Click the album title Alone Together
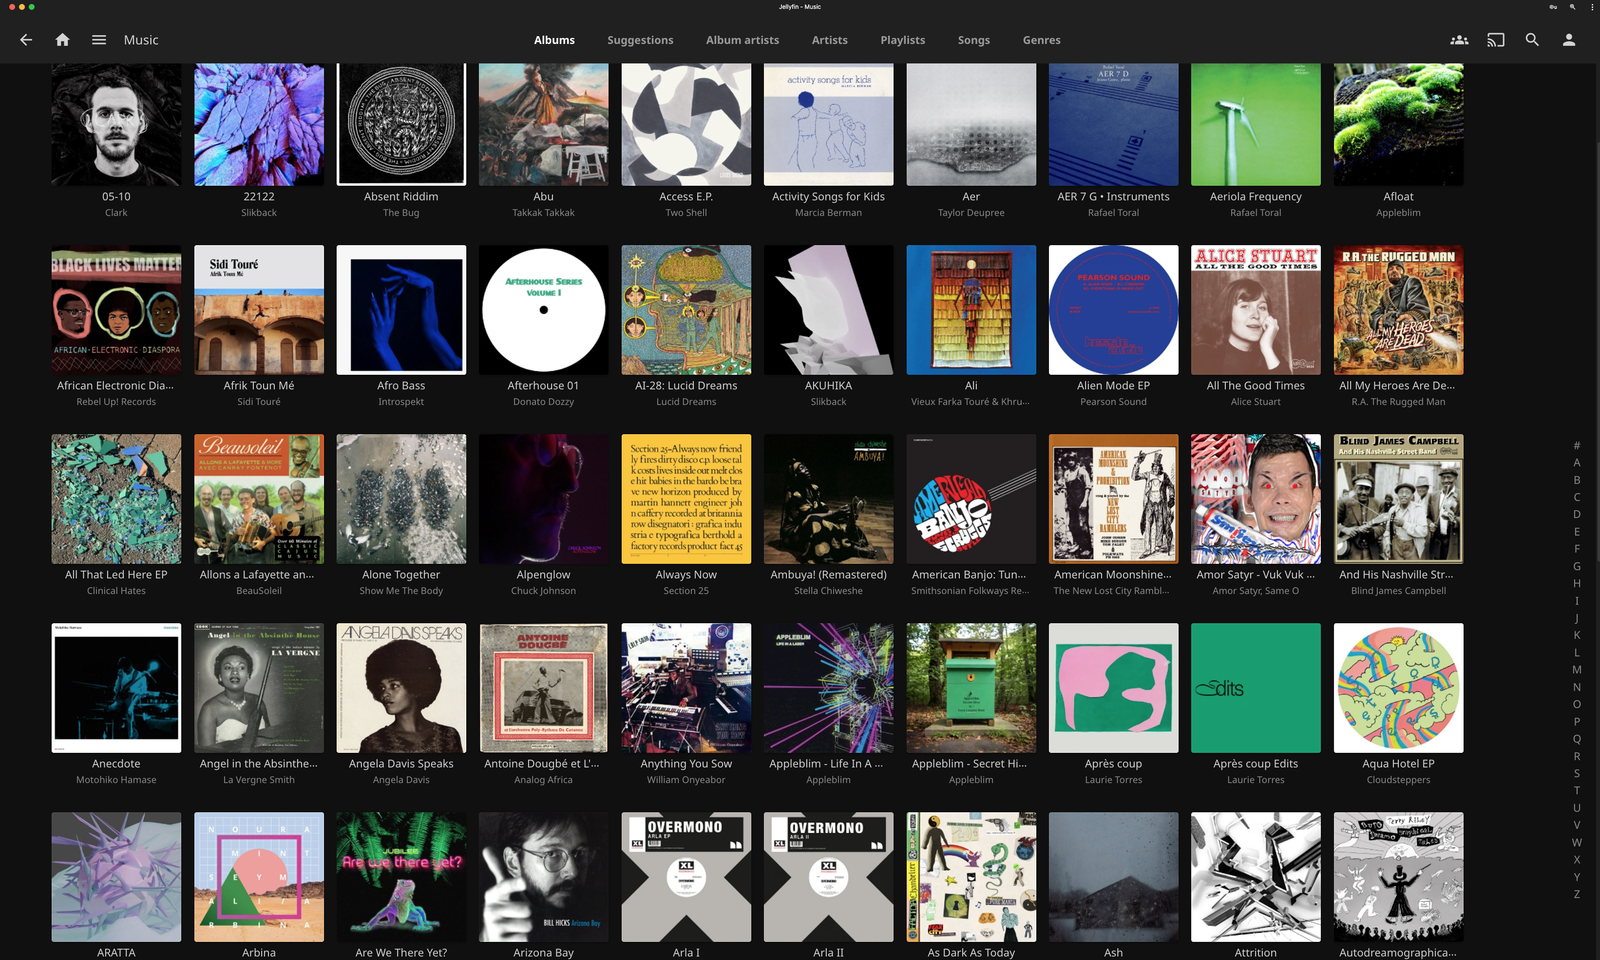This screenshot has height=960, width=1600. 401,575
